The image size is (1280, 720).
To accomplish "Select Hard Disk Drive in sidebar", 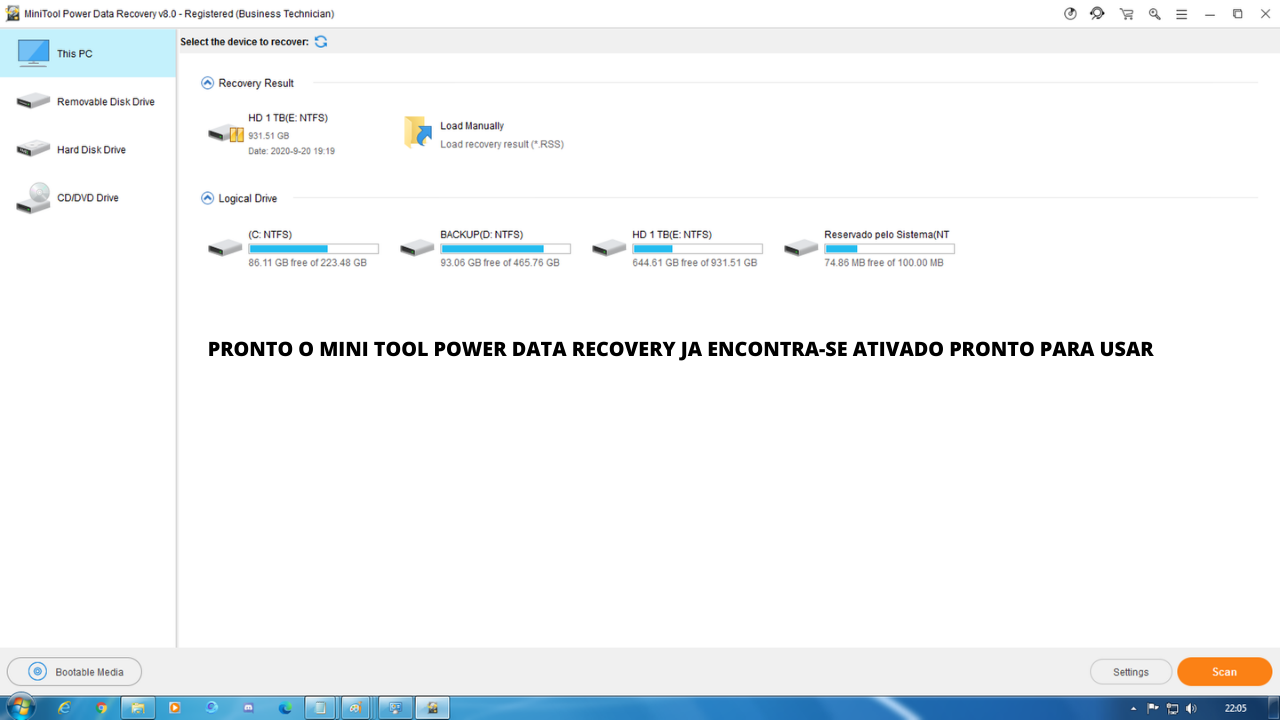I will click(88, 150).
